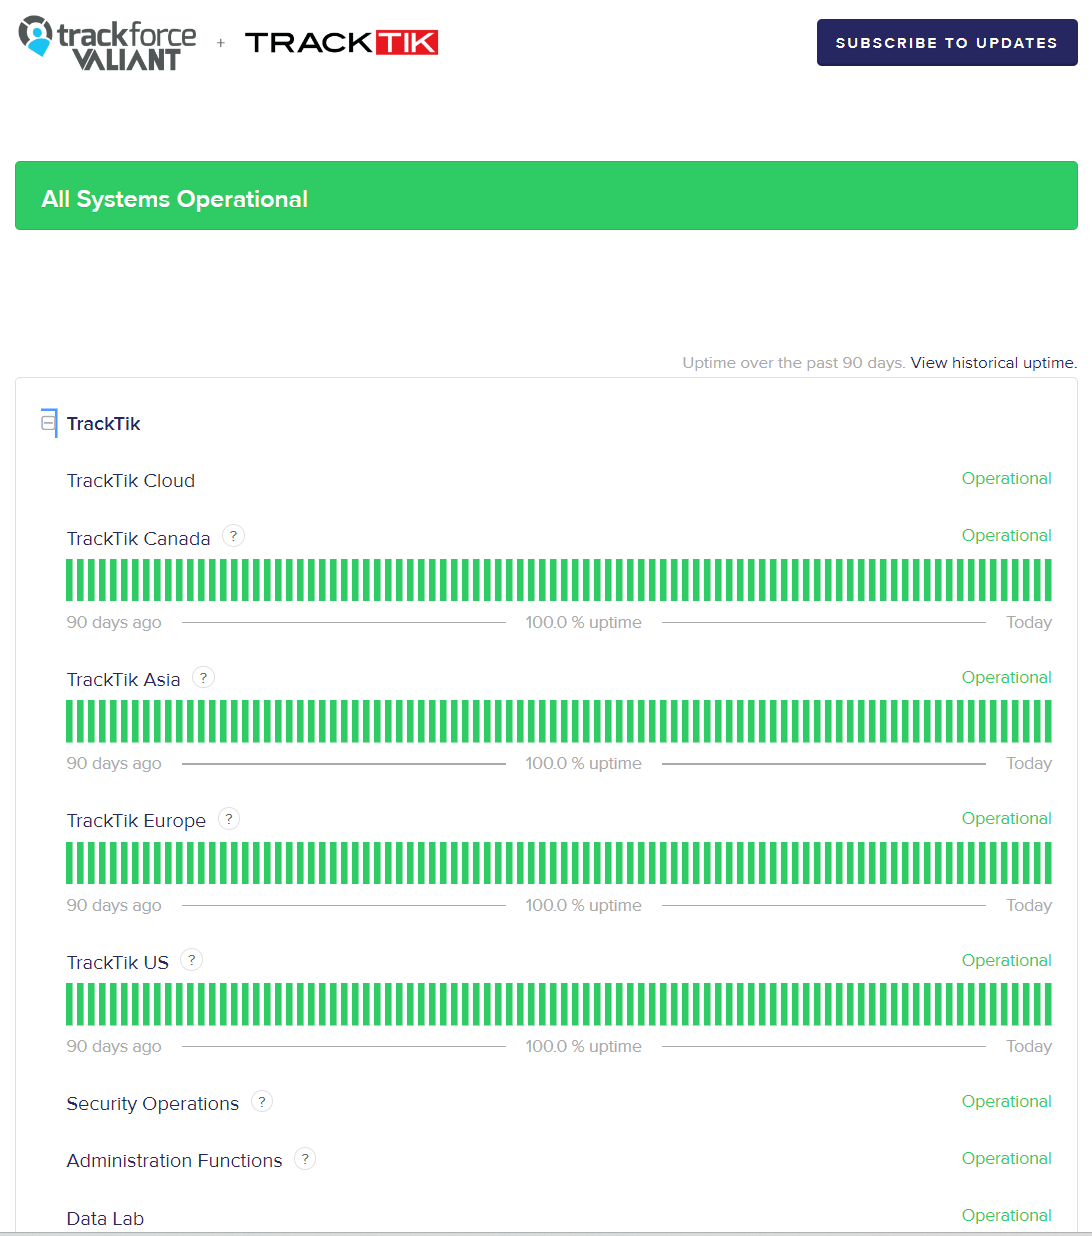The height and width of the screenshot is (1236, 1092).
Task: Click the TrackTik Cloud component name
Action: [131, 481]
